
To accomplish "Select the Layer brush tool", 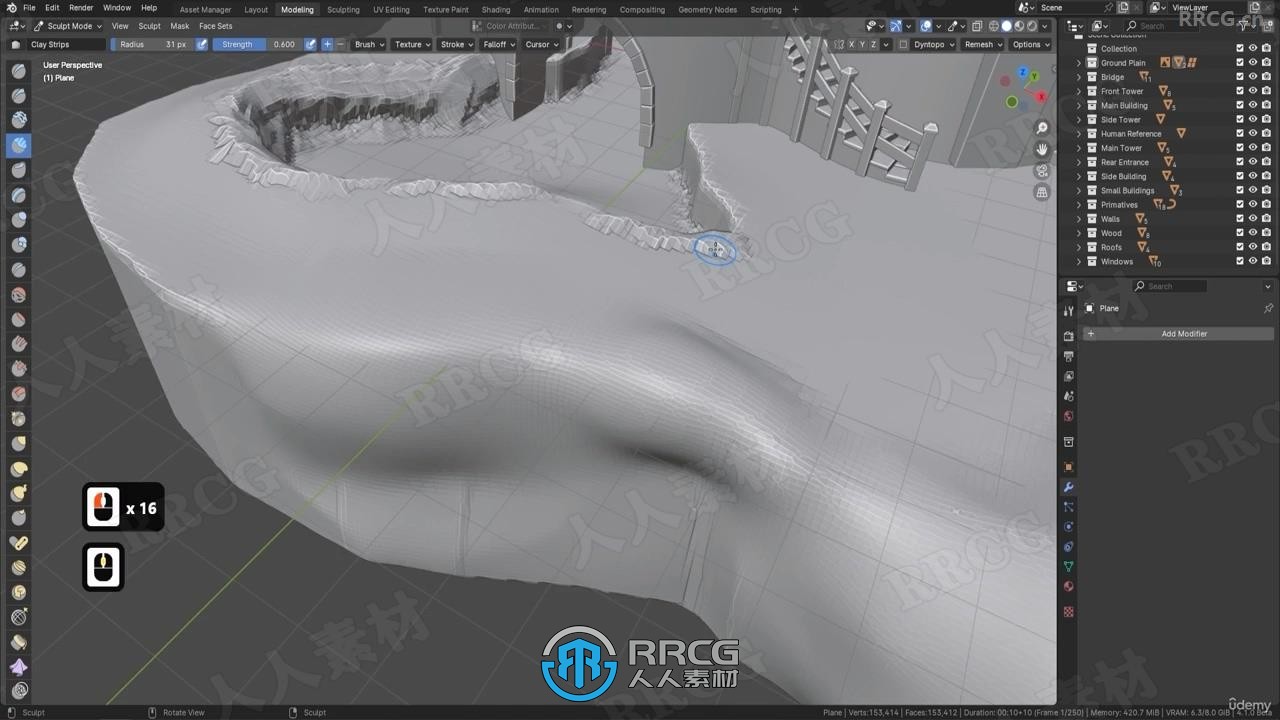I will point(19,195).
